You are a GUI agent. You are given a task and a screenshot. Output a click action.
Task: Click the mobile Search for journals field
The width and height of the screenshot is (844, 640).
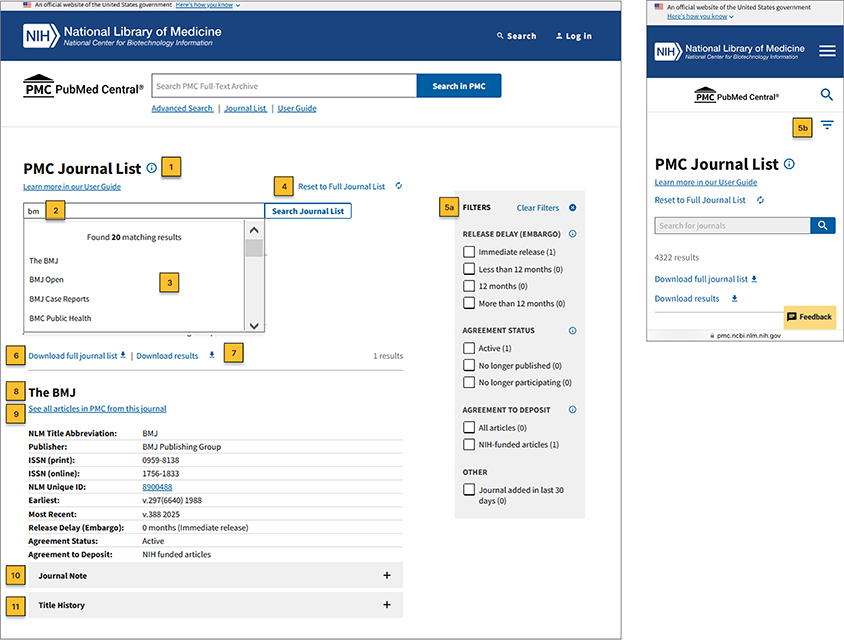click(x=733, y=226)
